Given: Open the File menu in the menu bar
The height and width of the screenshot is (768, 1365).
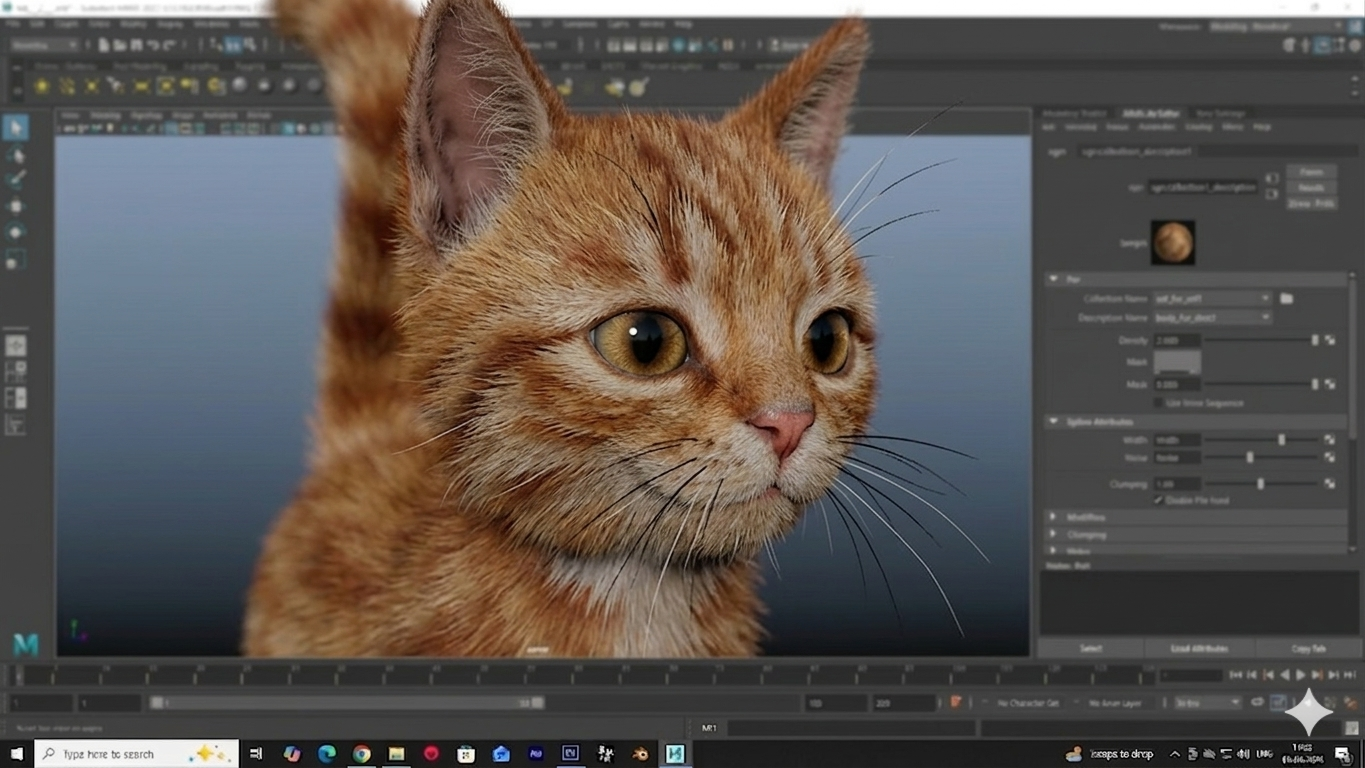Looking at the screenshot, I should point(12,23).
